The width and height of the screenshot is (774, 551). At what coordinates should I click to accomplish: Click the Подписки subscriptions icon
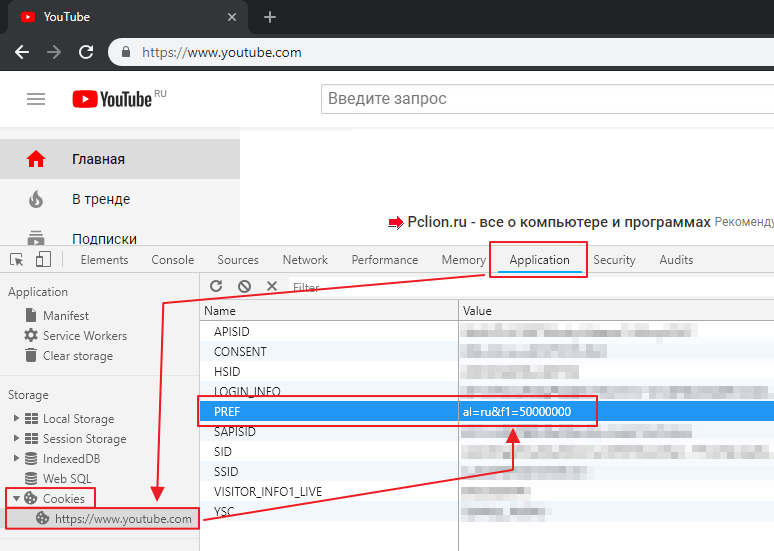point(36,238)
